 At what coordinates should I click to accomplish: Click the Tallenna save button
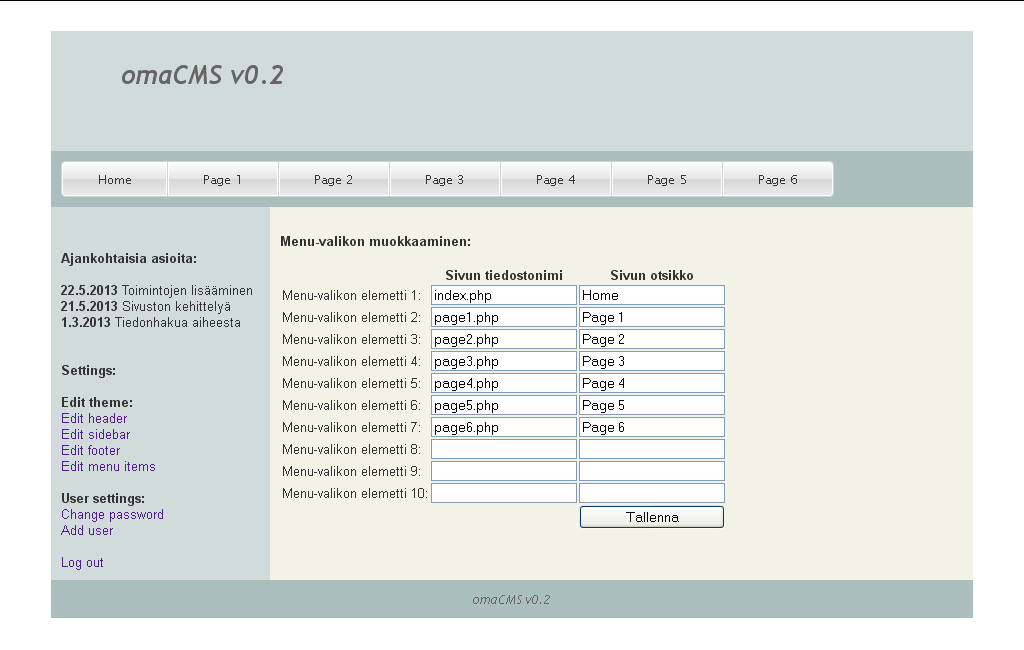coord(651,516)
